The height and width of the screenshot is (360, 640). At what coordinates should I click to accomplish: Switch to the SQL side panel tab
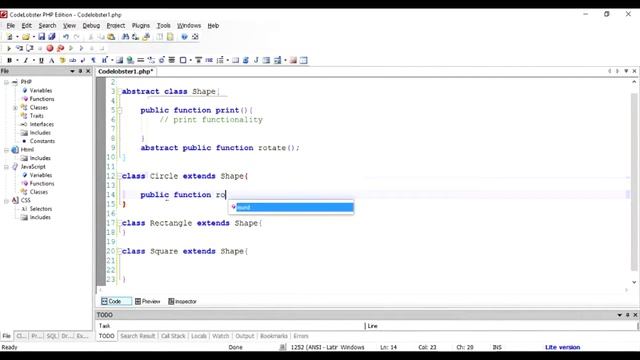tap(51, 336)
